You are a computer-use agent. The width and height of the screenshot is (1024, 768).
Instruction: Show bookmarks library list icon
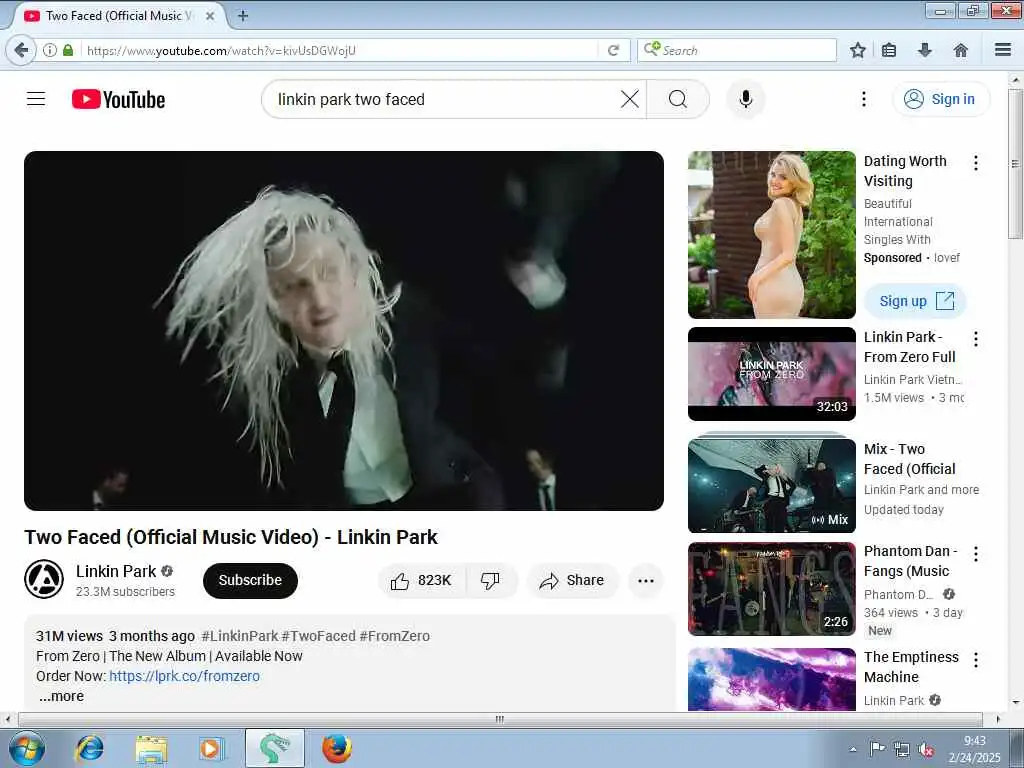pos(889,50)
